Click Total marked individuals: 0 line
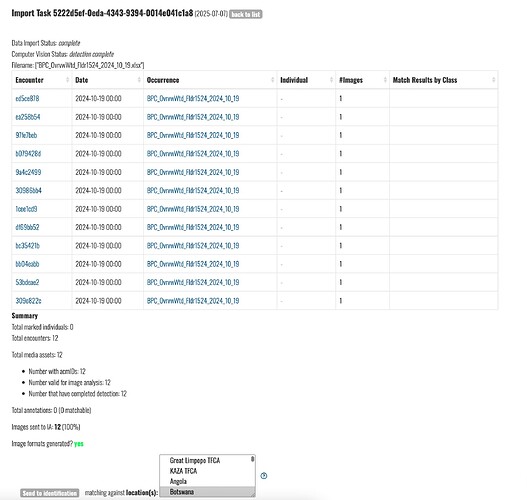 pyautogui.click(x=42, y=327)
